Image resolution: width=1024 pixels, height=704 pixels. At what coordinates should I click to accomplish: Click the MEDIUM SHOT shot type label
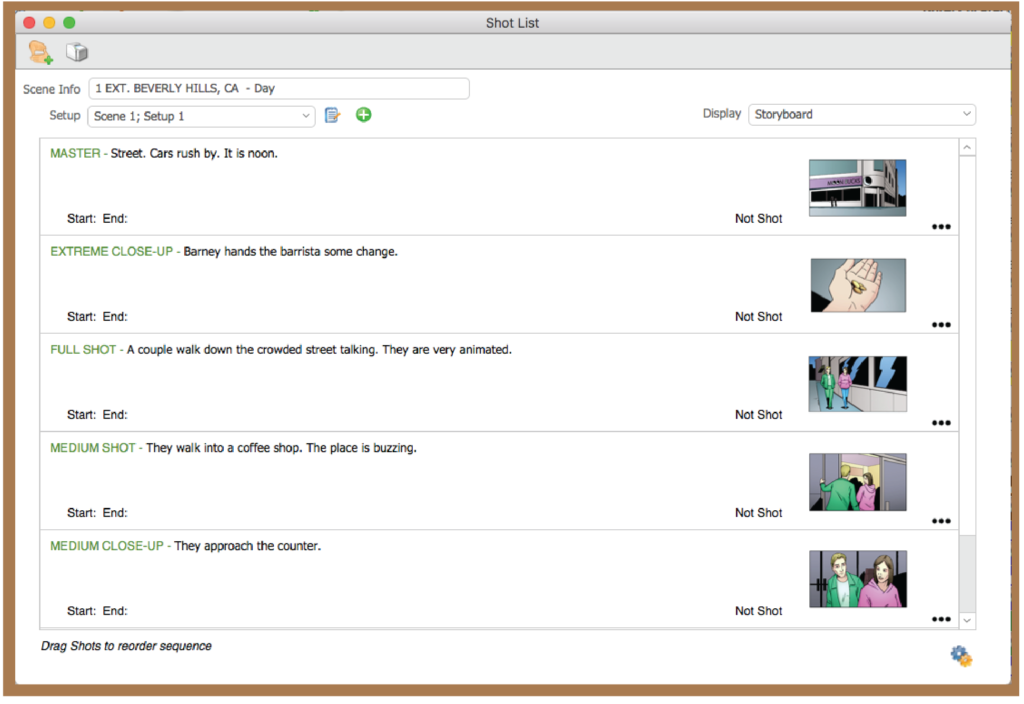93,448
